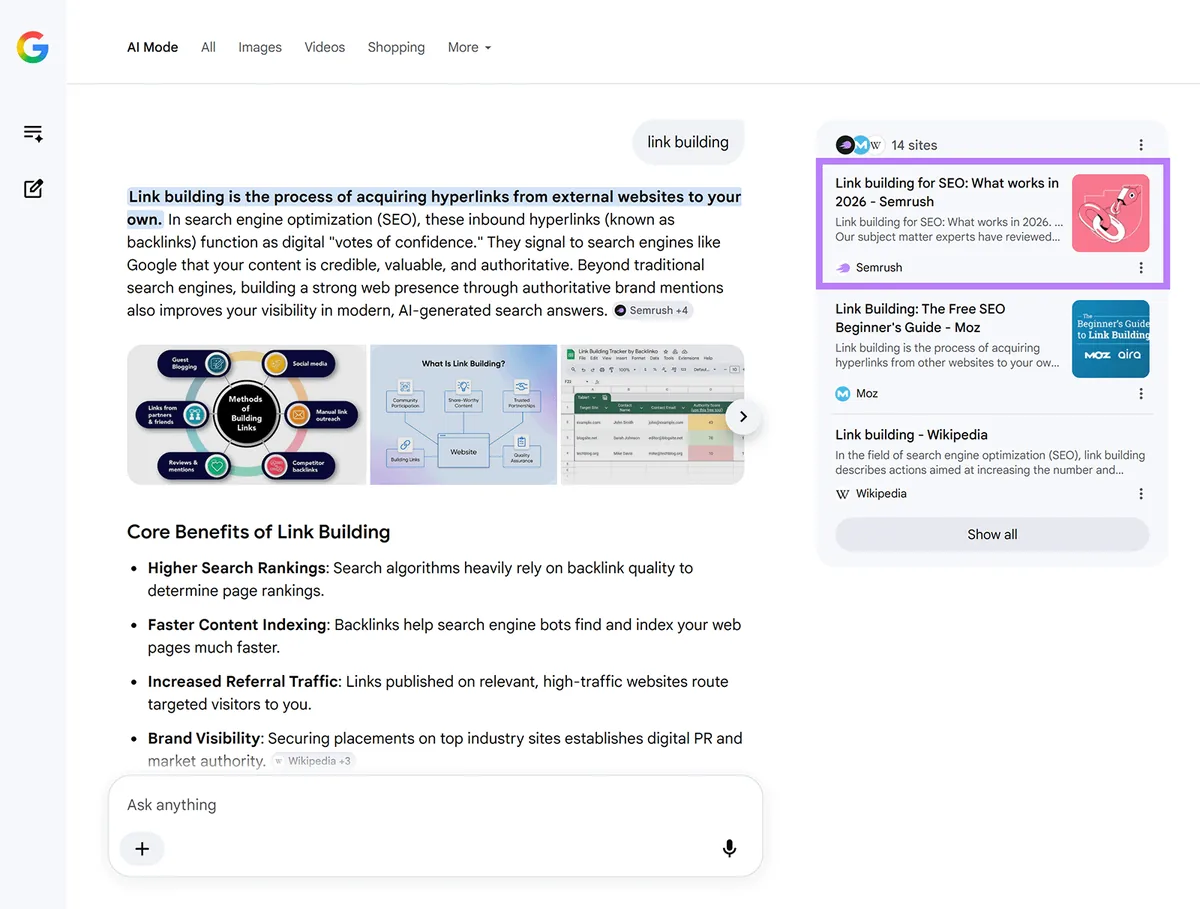This screenshot has width=1200, height=909.
Task: Click Semrush source name under first result
Action: (x=879, y=268)
